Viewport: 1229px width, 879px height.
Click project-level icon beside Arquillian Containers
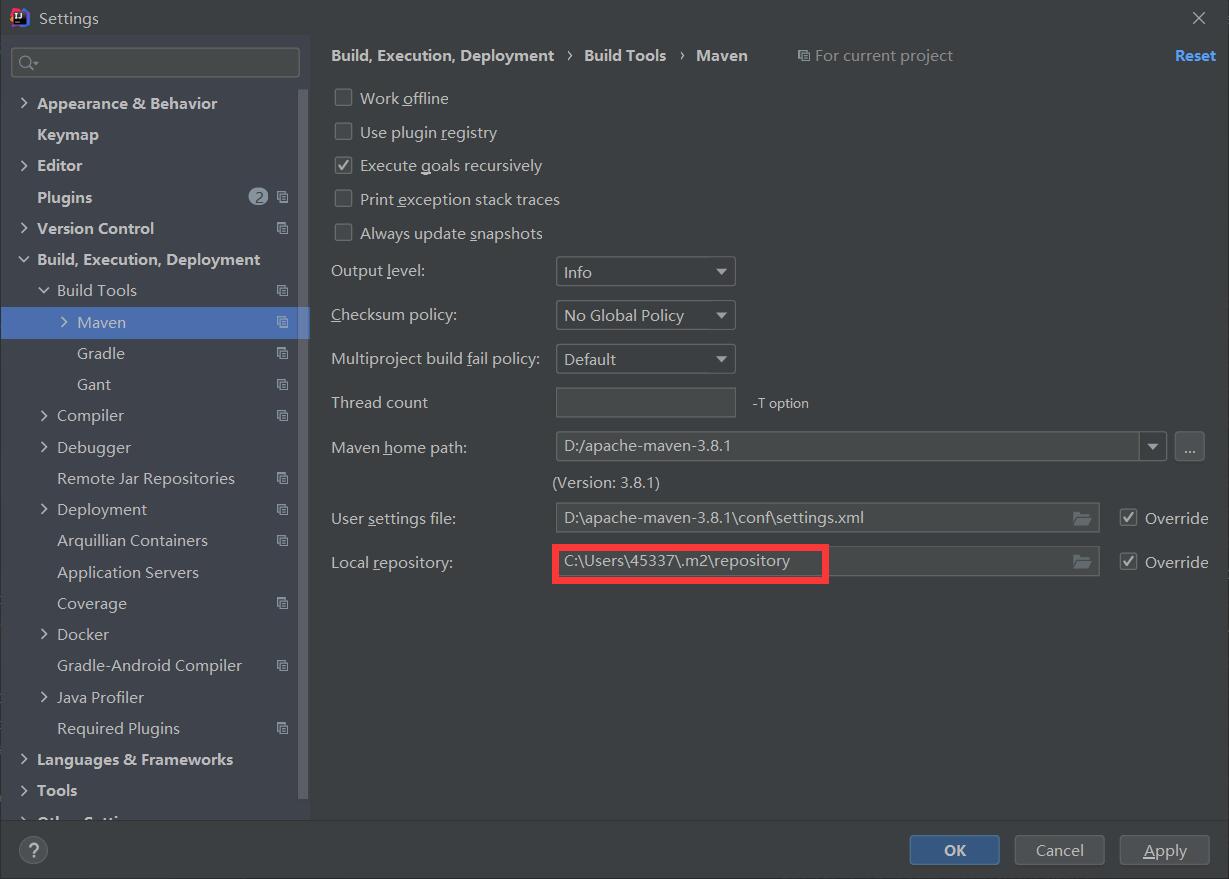tap(282, 540)
